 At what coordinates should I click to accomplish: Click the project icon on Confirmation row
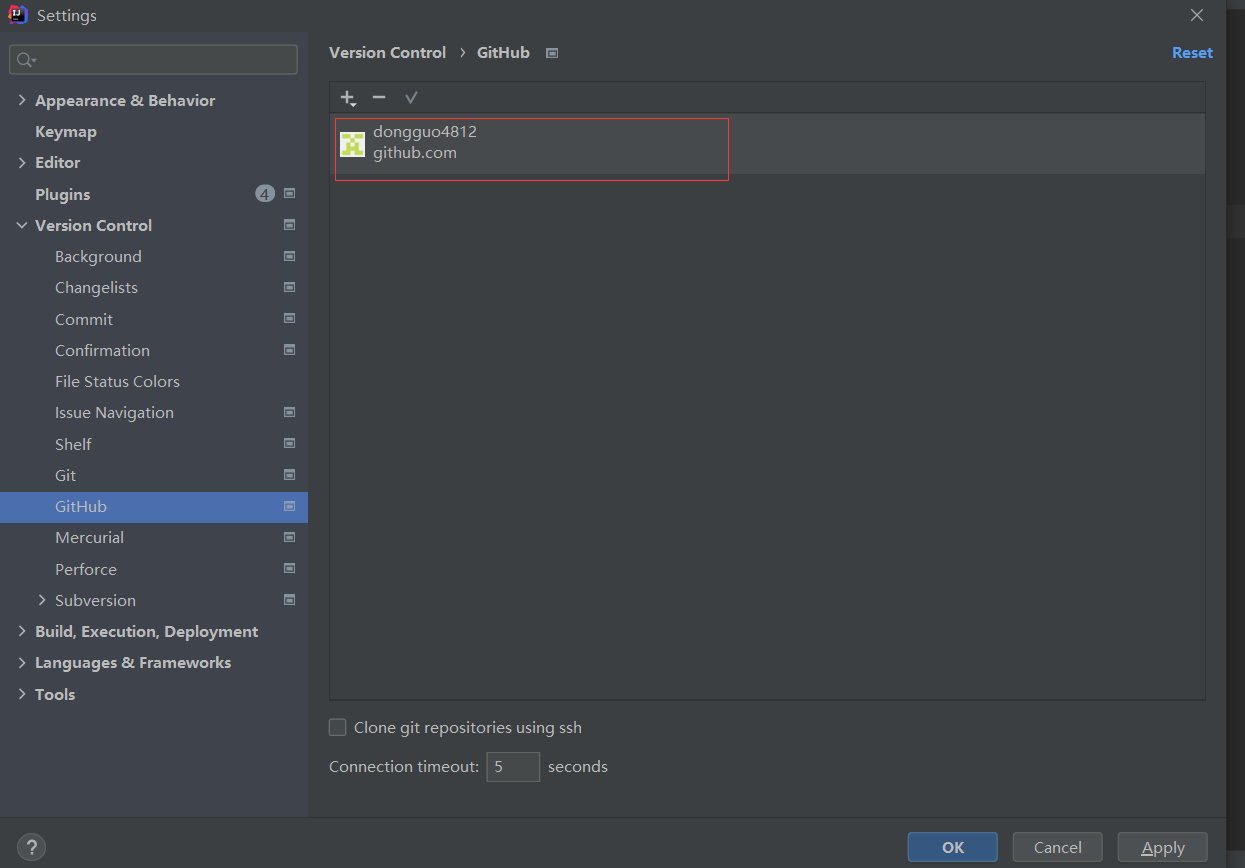click(290, 350)
